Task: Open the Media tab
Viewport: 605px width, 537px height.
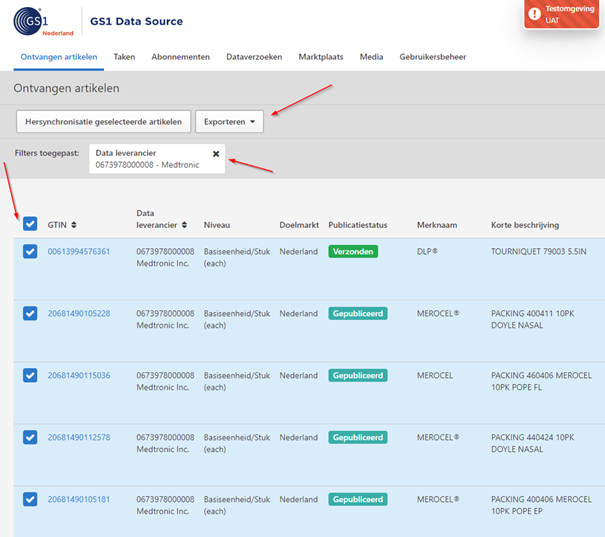Action: click(x=371, y=57)
